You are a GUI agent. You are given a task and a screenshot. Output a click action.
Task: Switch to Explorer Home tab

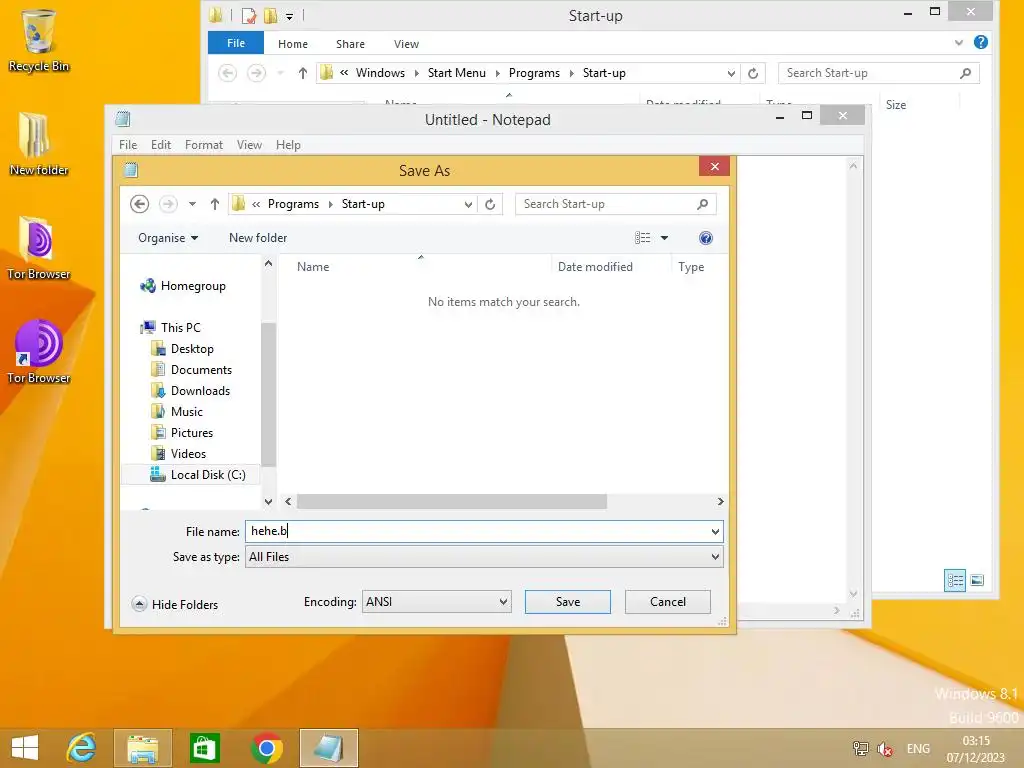click(x=293, y=44)
